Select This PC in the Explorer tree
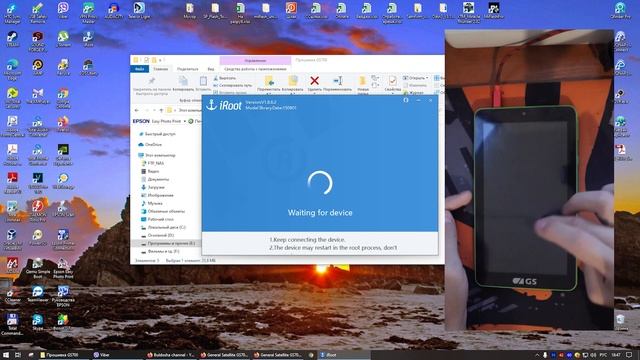640x360 pixels. click(157, 155)
